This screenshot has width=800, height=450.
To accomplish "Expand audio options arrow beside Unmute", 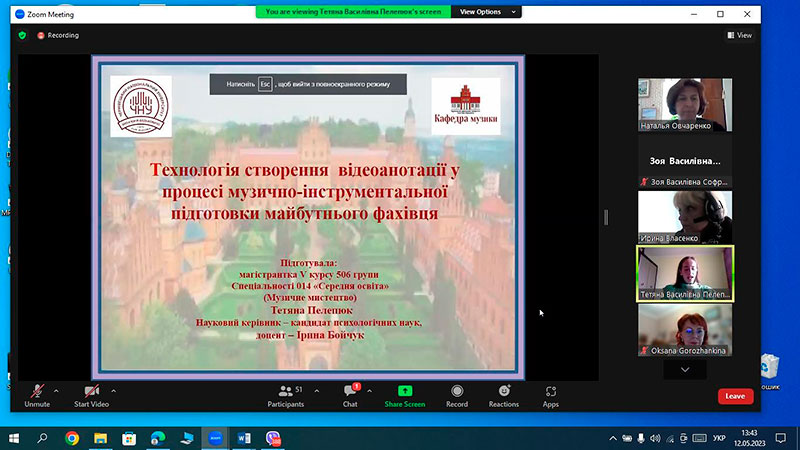I will click(56, 391).
